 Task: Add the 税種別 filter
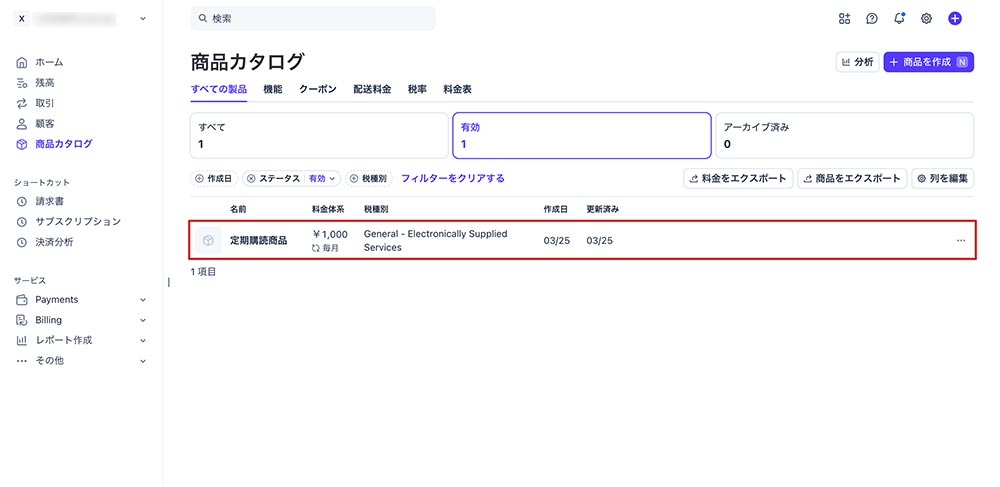369,178
